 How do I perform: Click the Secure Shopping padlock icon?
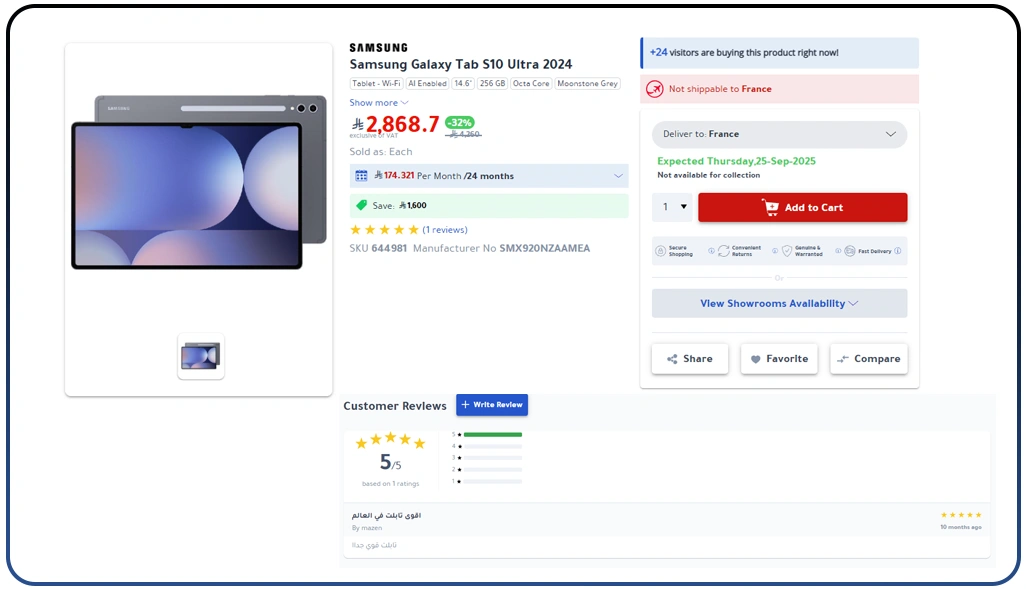coord(660,251)
